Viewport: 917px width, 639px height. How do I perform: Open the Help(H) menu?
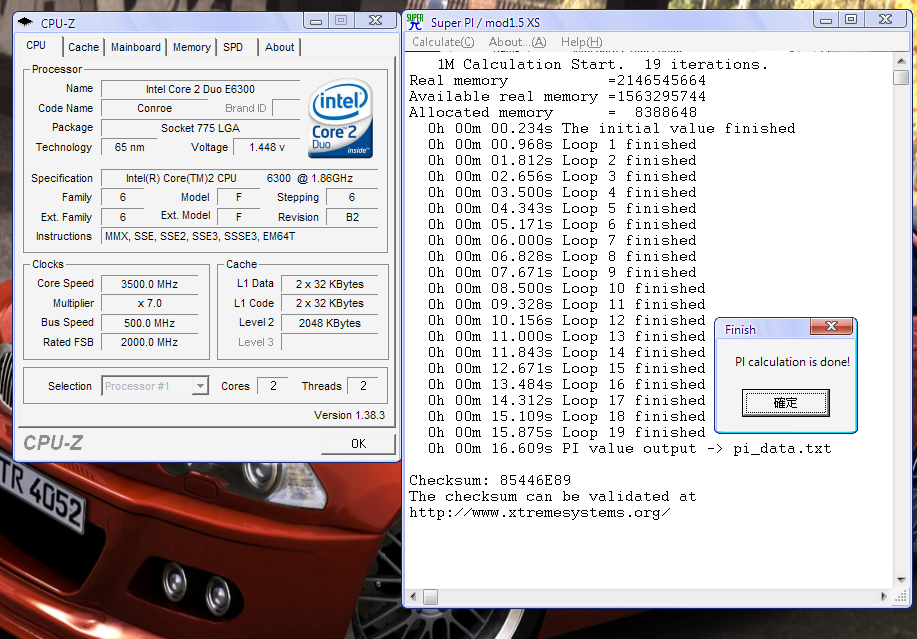(581, 42)
